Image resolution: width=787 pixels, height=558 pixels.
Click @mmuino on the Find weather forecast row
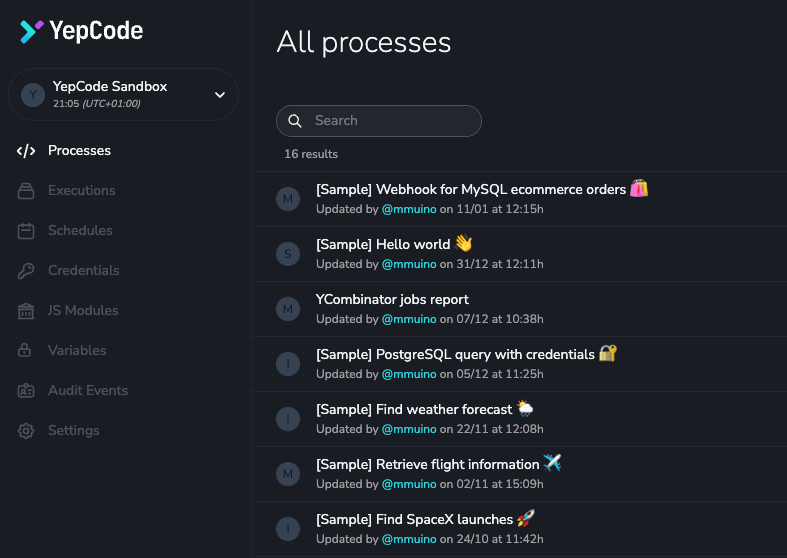(x=409, y=429)
